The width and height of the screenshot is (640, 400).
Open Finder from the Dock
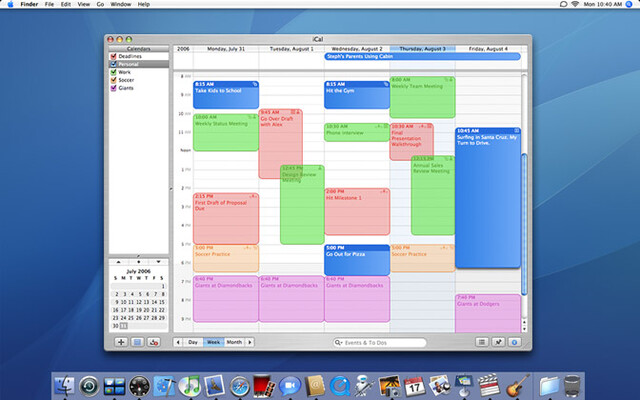click(x=64, y=386)
